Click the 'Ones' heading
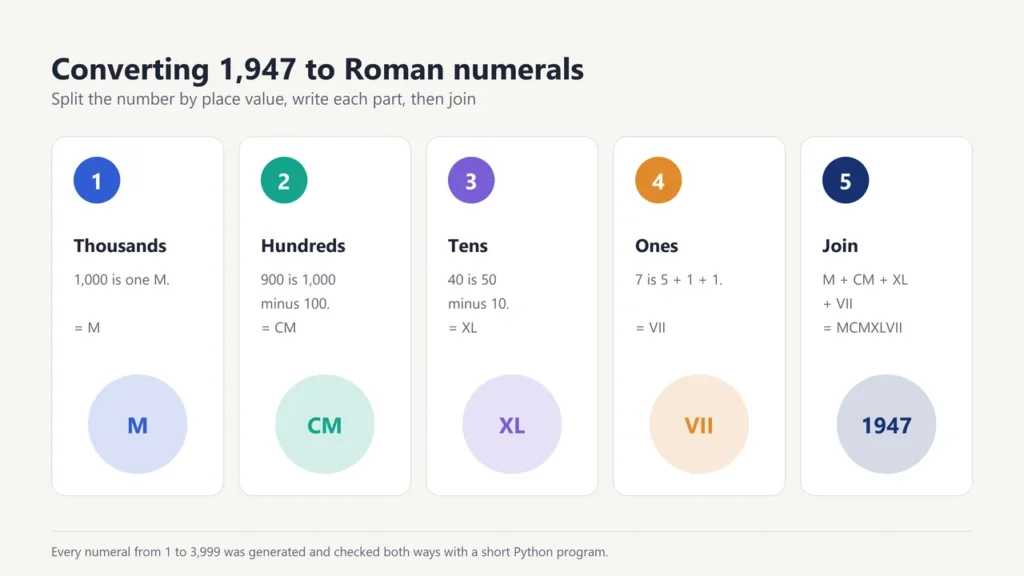 tap(656, 246)
